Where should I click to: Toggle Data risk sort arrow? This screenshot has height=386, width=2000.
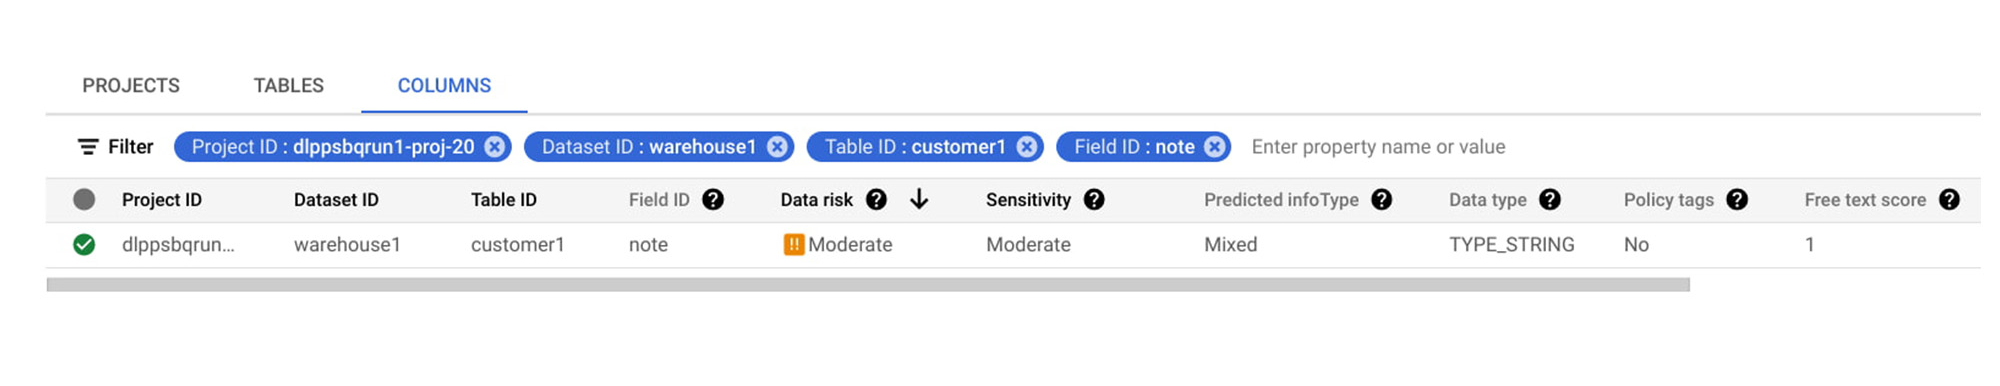point(919,199)
